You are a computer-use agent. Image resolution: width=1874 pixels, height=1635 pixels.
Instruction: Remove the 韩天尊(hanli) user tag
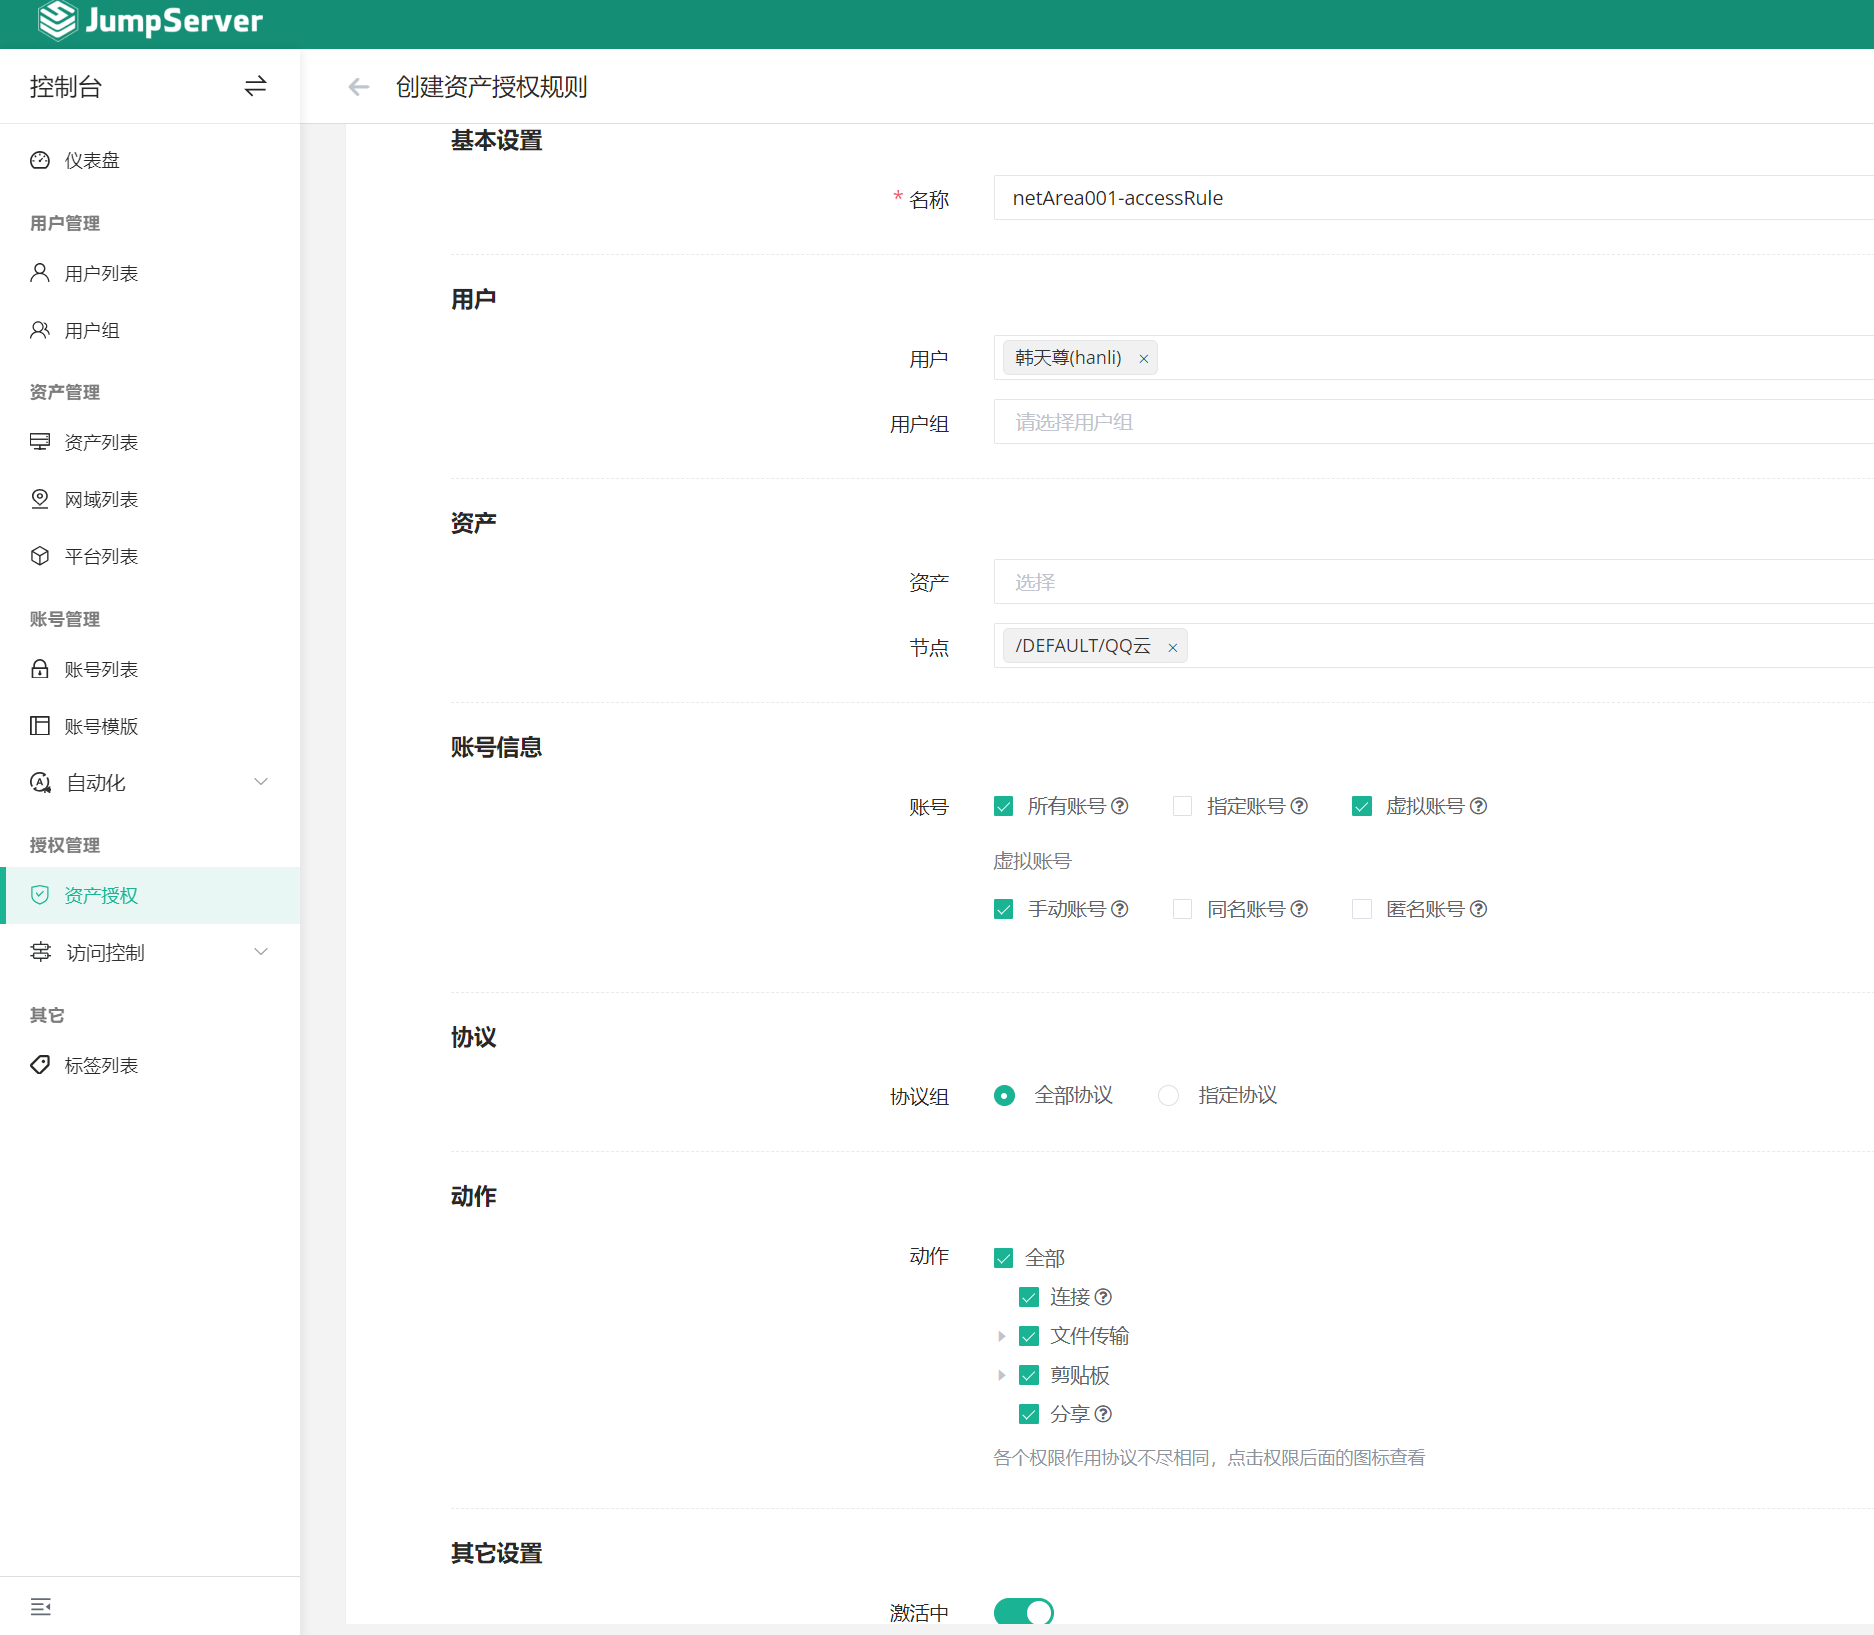click(1143, 359)
